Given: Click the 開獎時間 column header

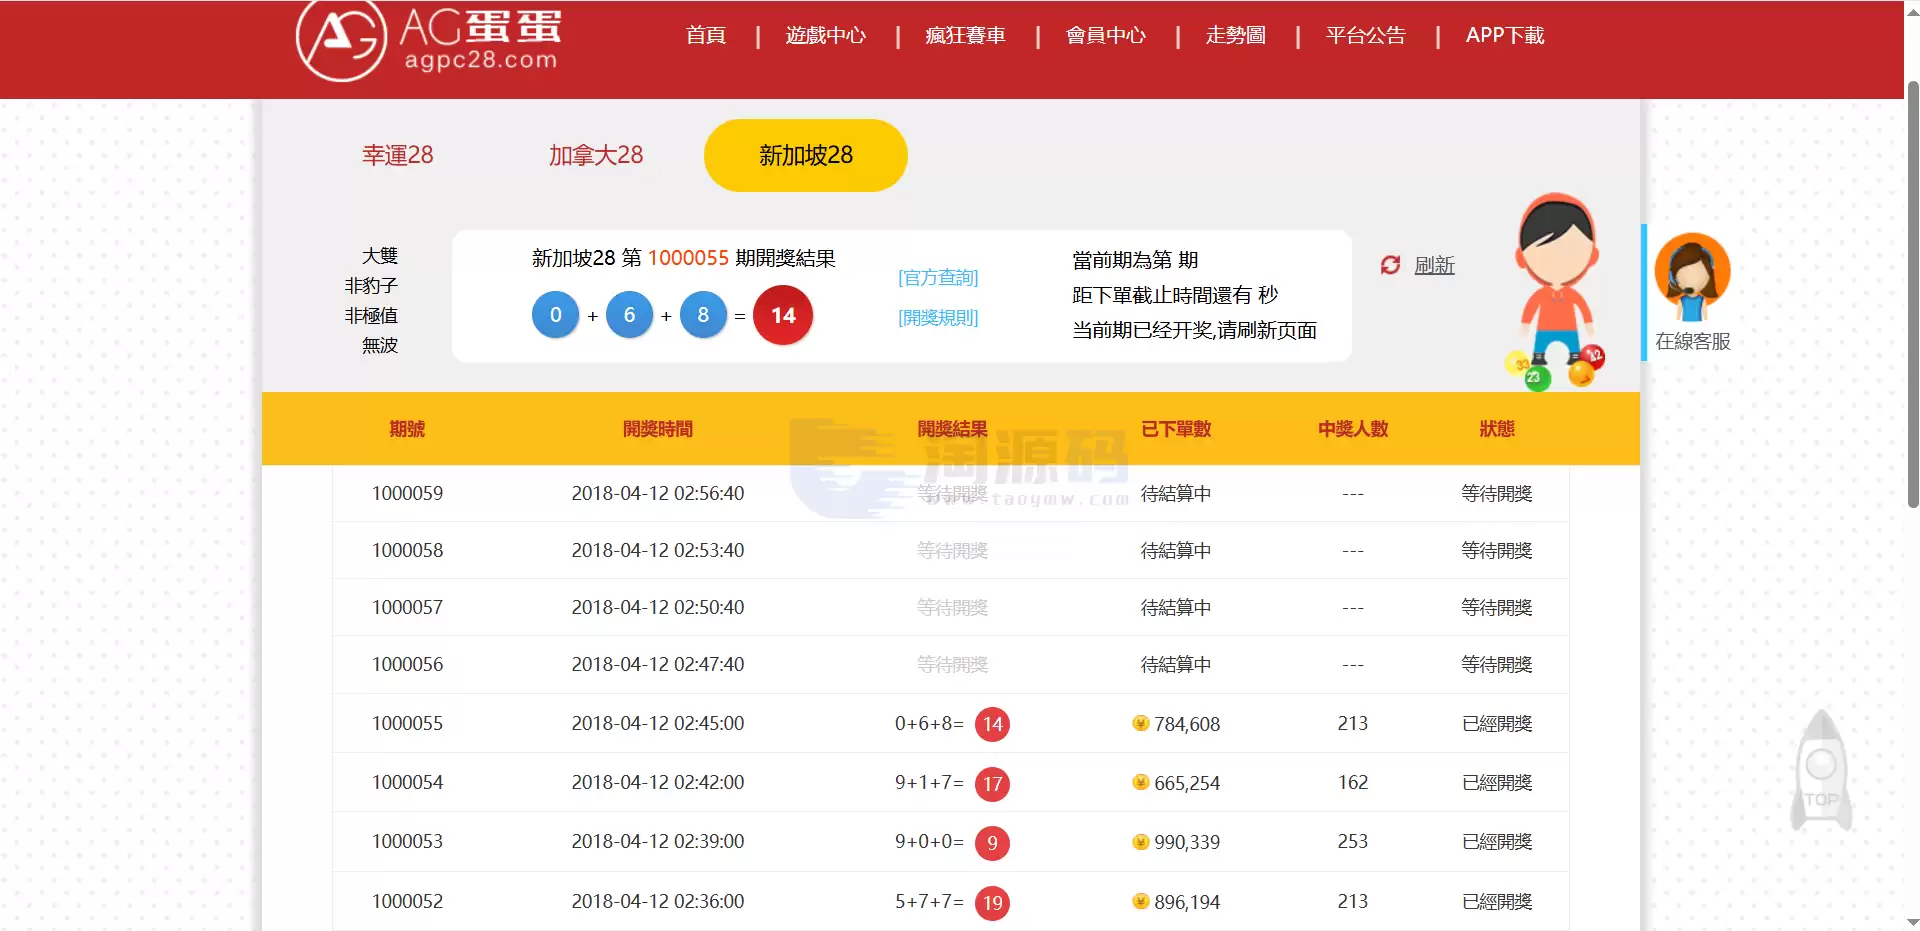Looking at the screenshot, I should (658, 429).
